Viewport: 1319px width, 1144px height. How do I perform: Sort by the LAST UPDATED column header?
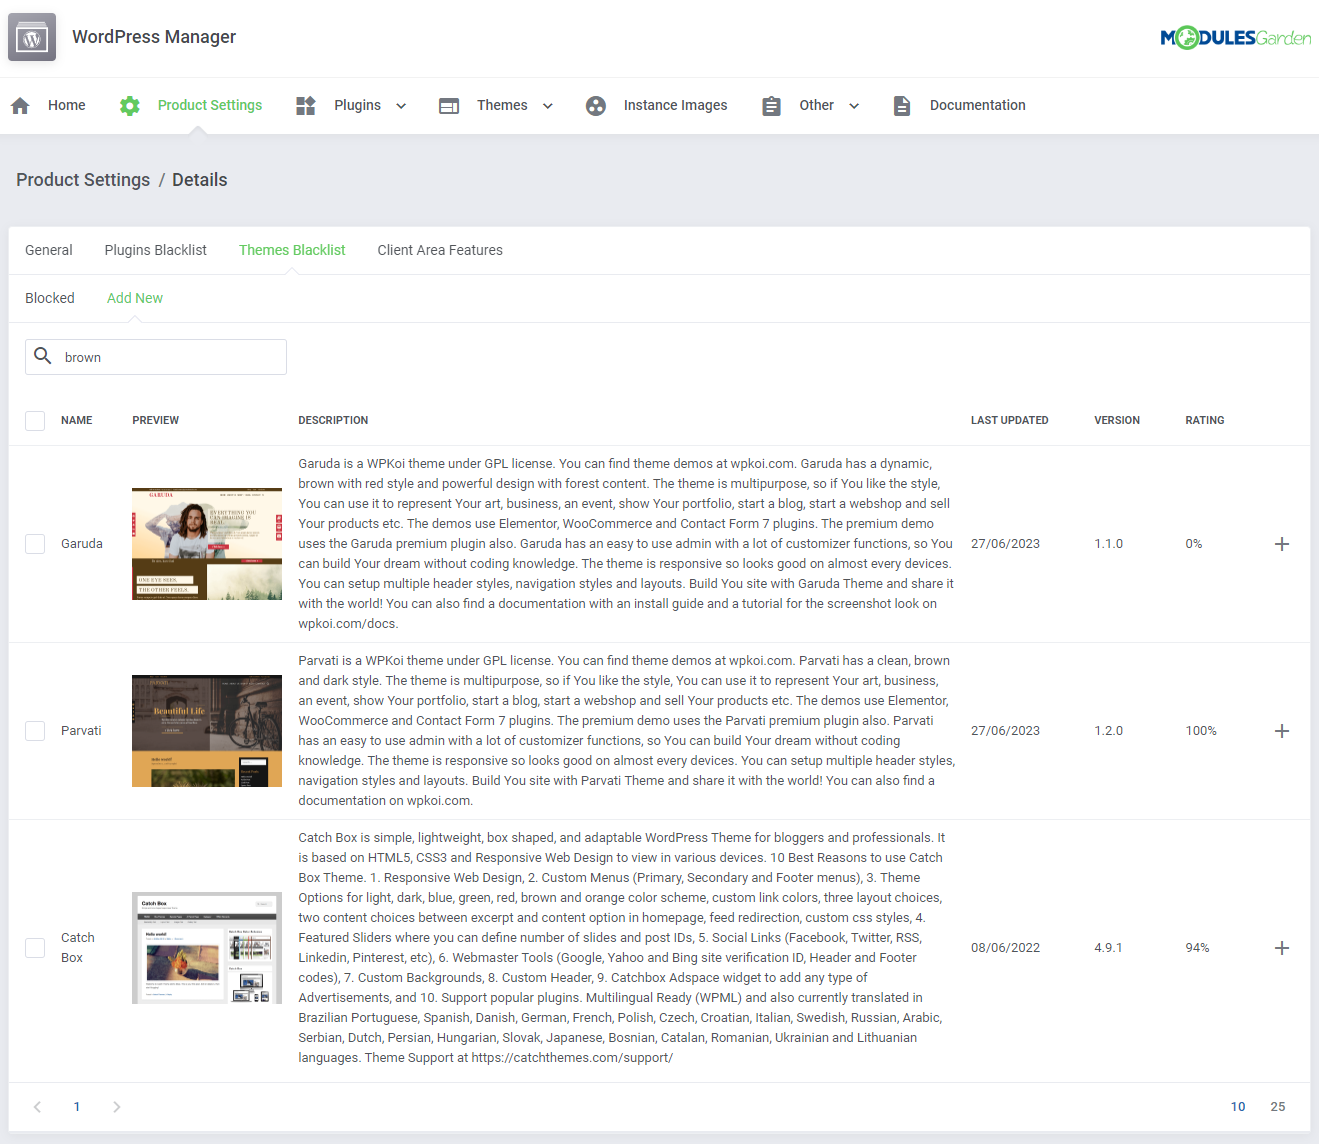click(1010, 420)
